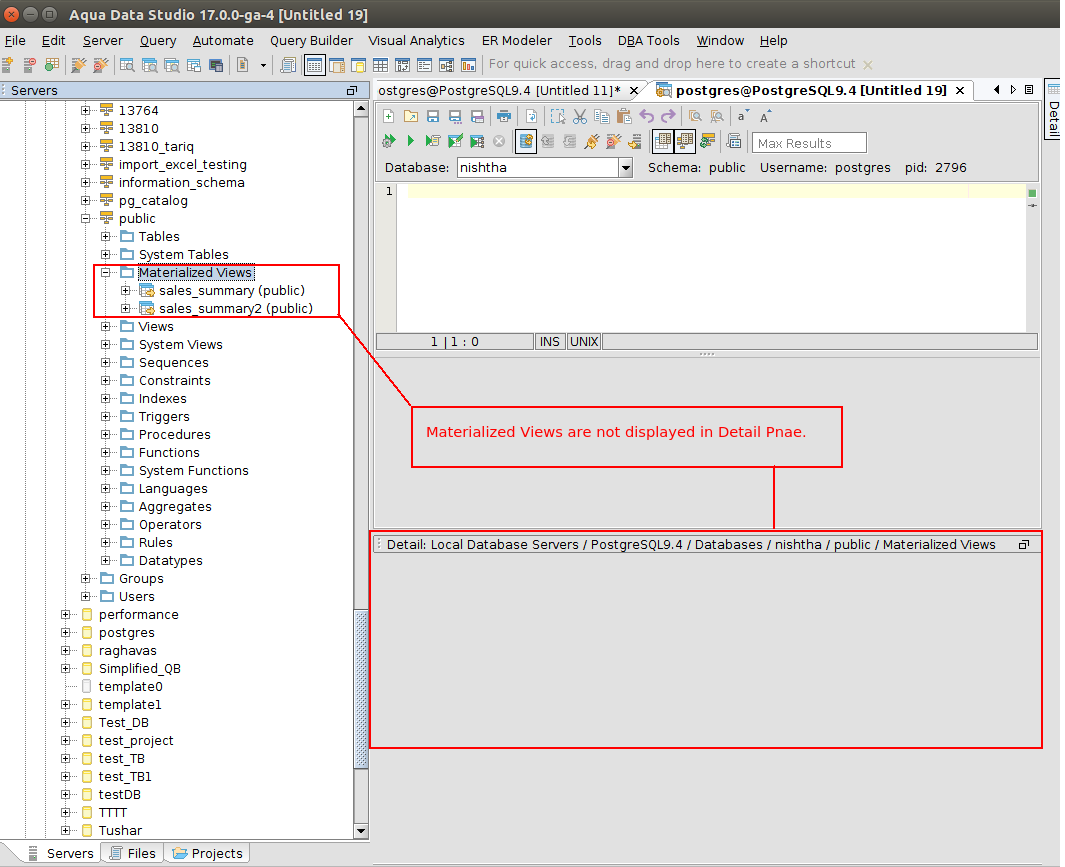Click the ER Modeler diagram icon in main toolbar
The height and width of the screenshot is (867, 1065).
pos(446,65)
